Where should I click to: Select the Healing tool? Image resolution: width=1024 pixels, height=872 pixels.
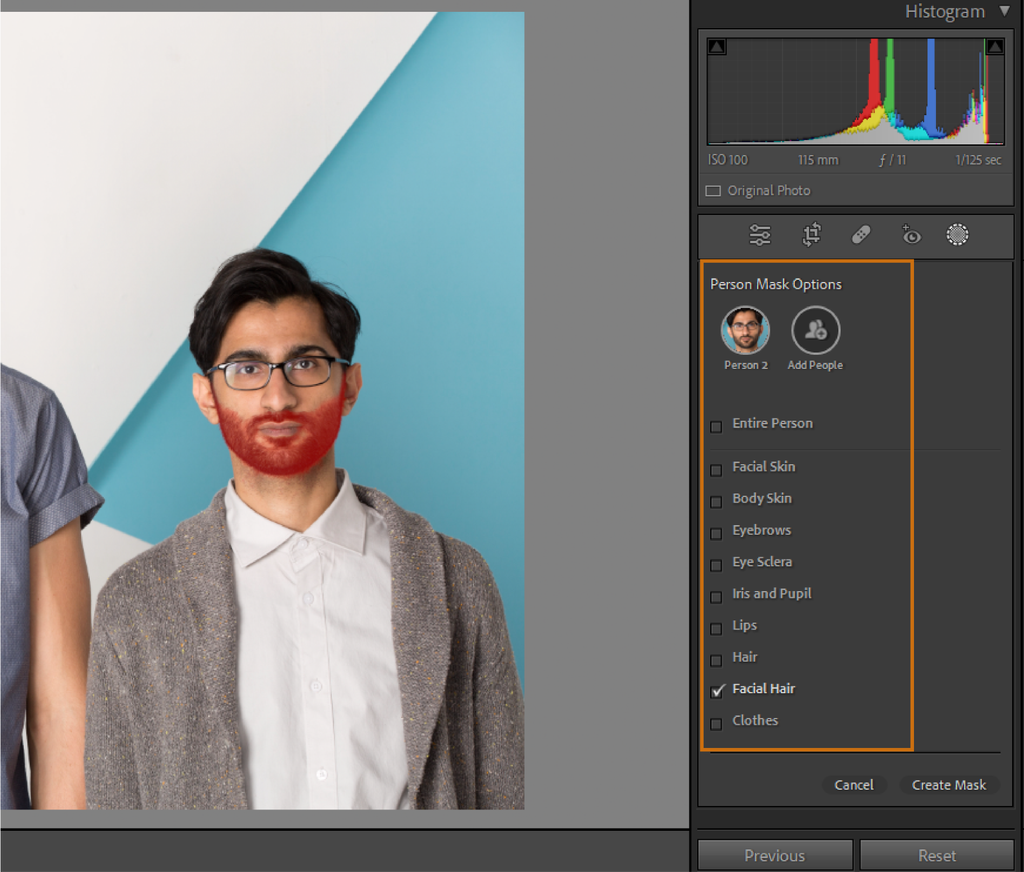click(860, 235)
